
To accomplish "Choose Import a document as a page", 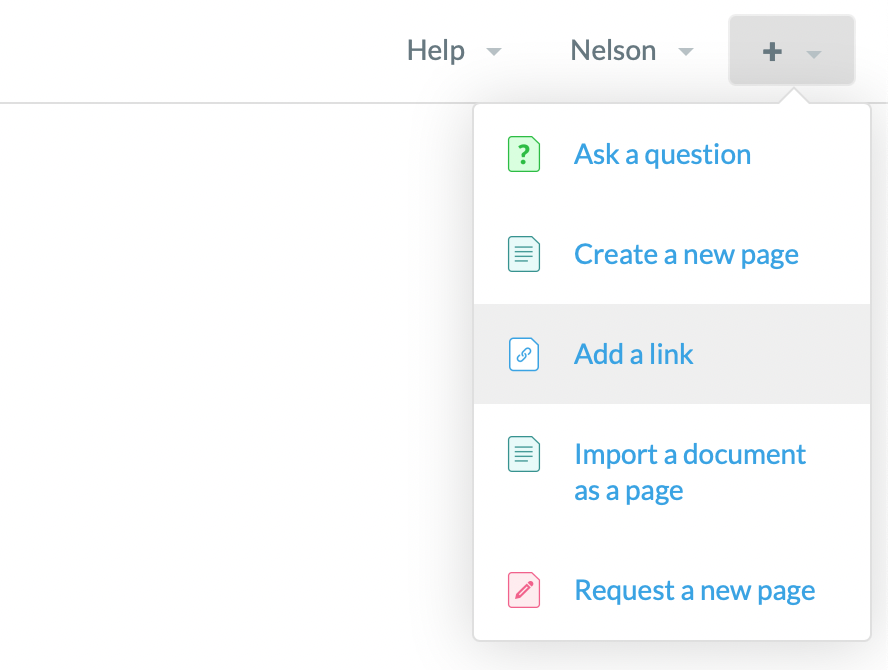I will pyautogui.click(x=689, y=455).
